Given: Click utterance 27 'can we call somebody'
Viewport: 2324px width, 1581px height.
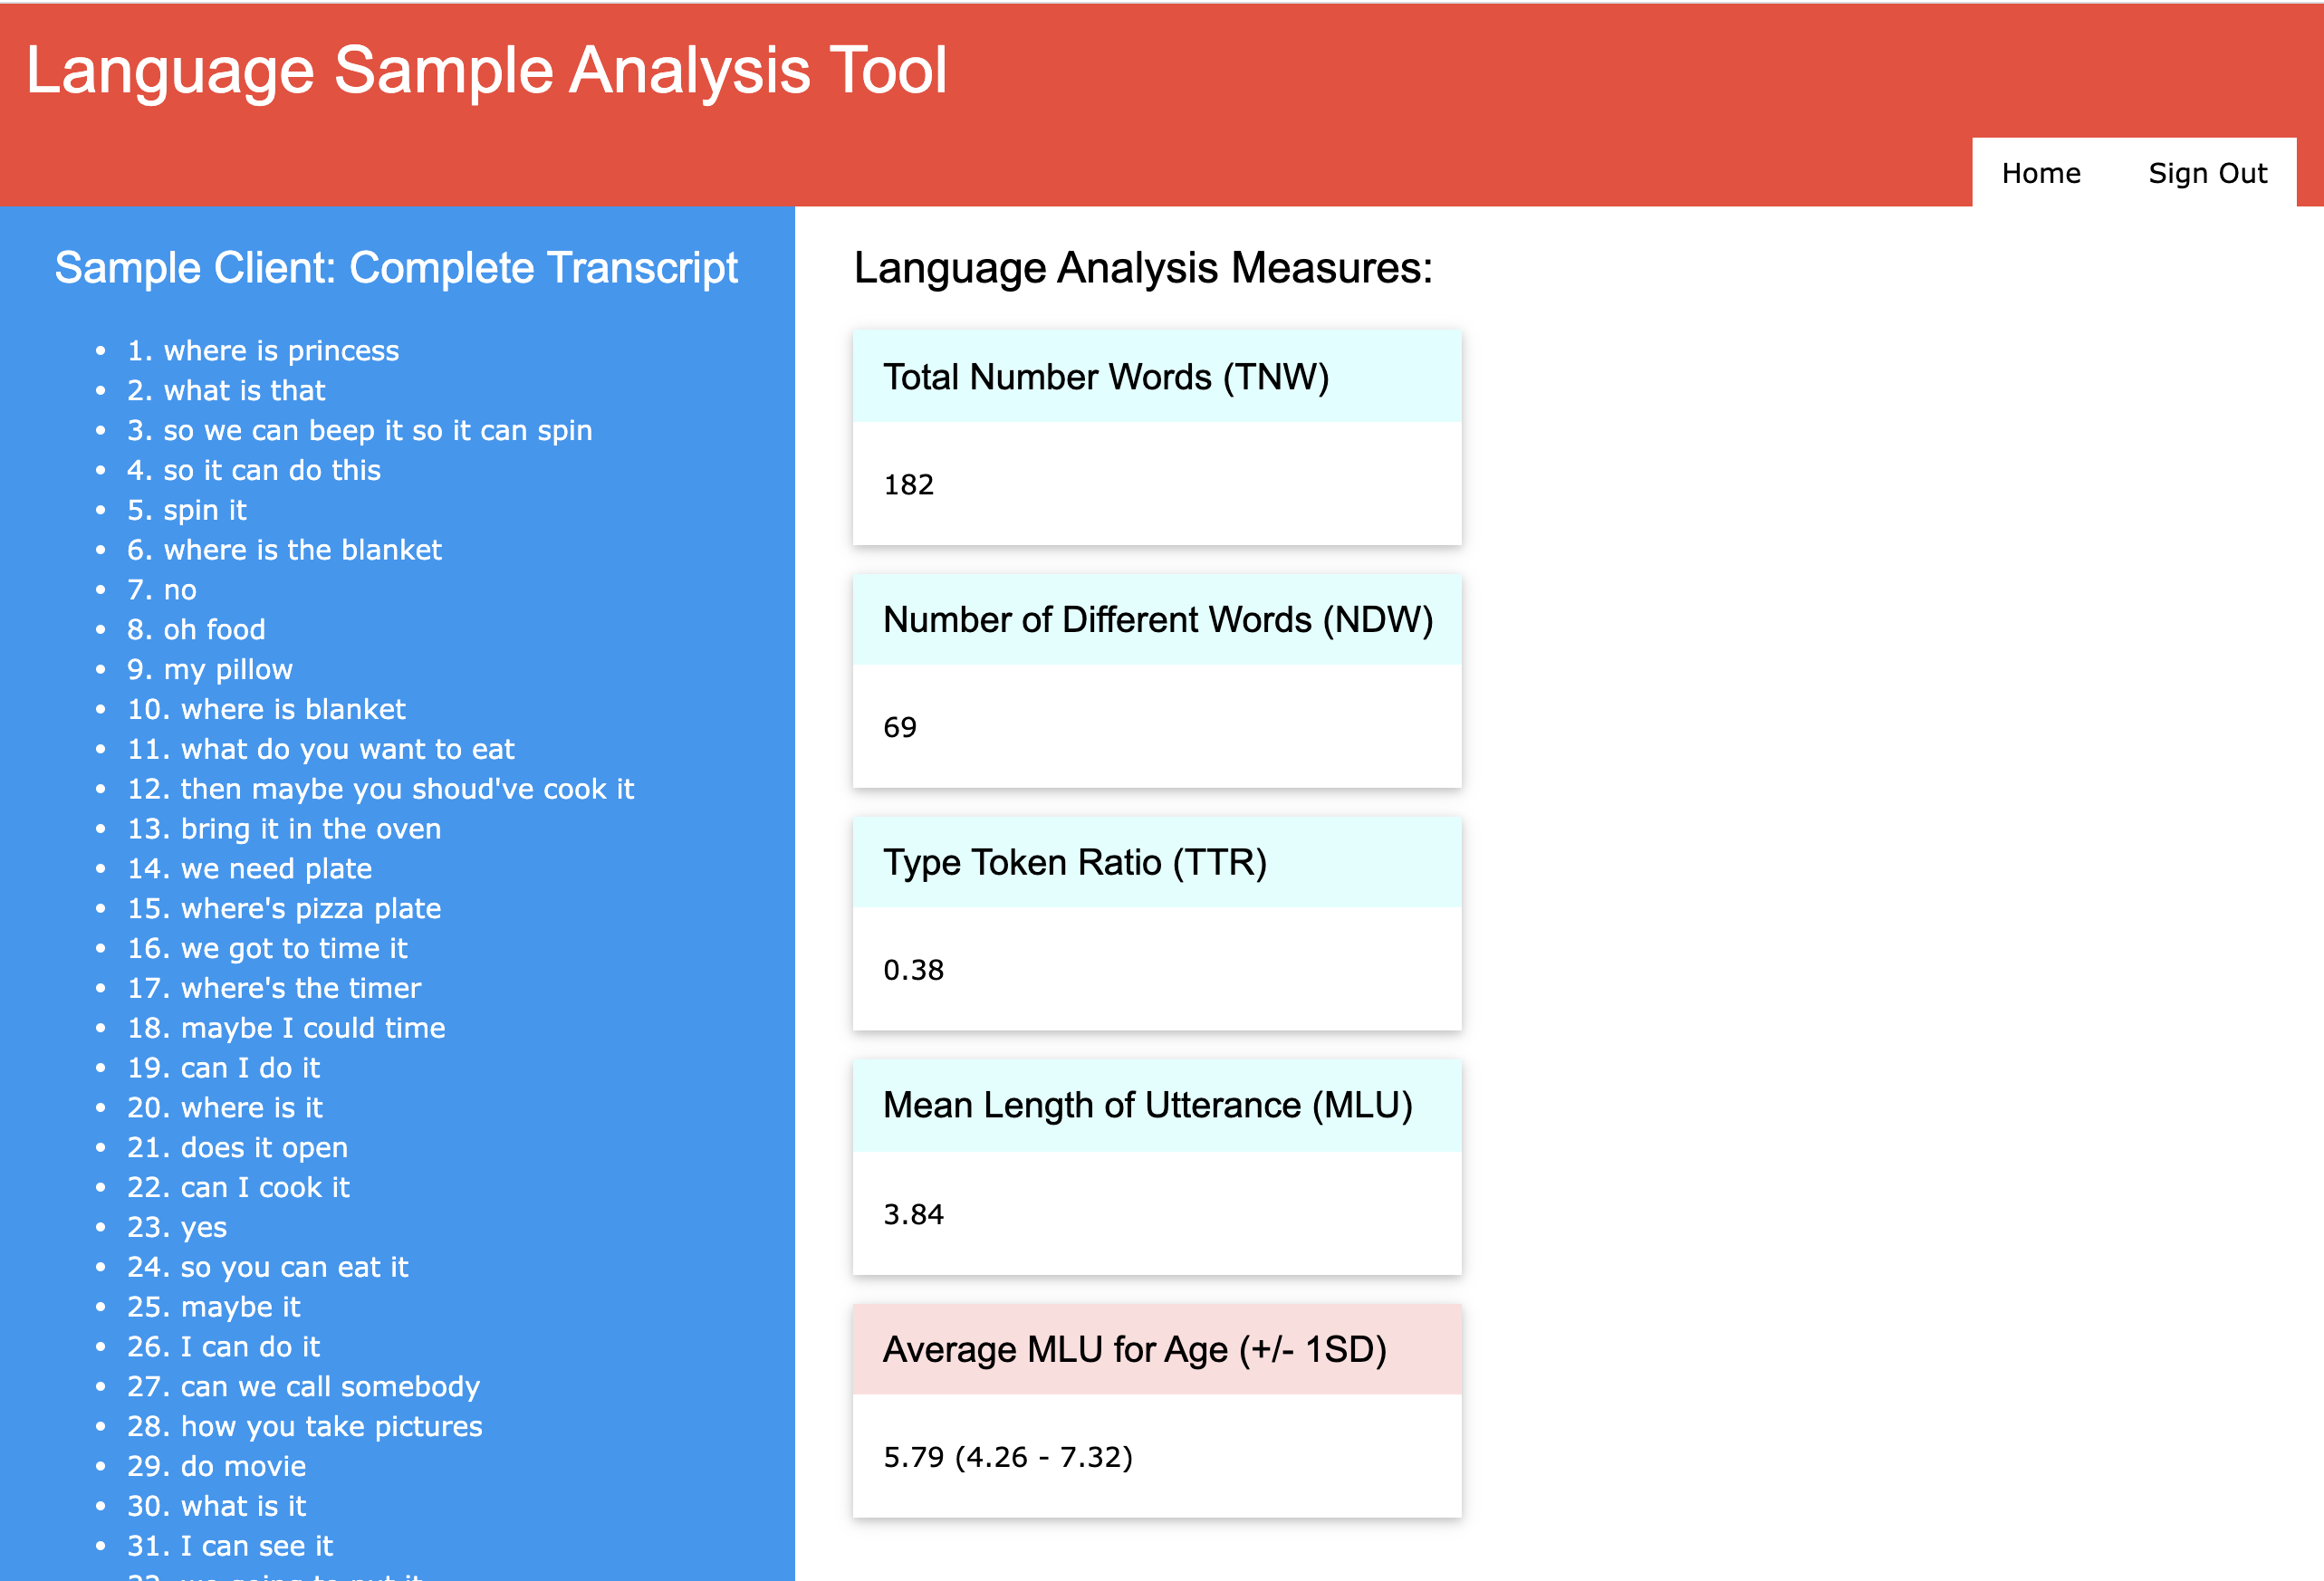Looking at the screenshot, I should [x=303, y=1386].
